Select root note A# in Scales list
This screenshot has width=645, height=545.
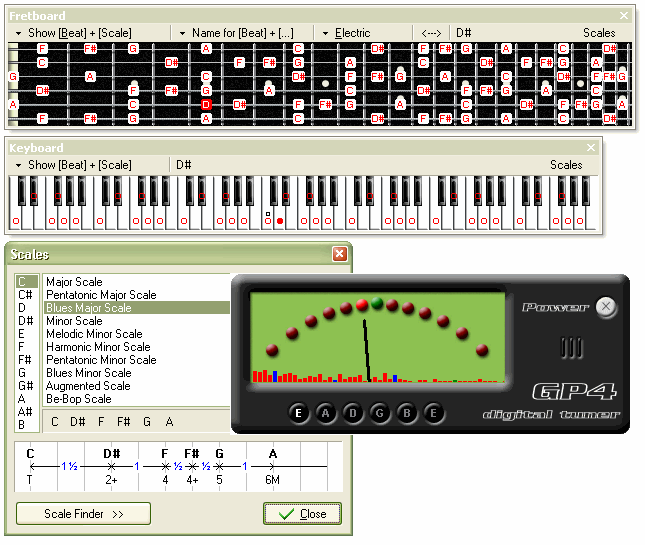pyautogui.click(x=27, y=412)
